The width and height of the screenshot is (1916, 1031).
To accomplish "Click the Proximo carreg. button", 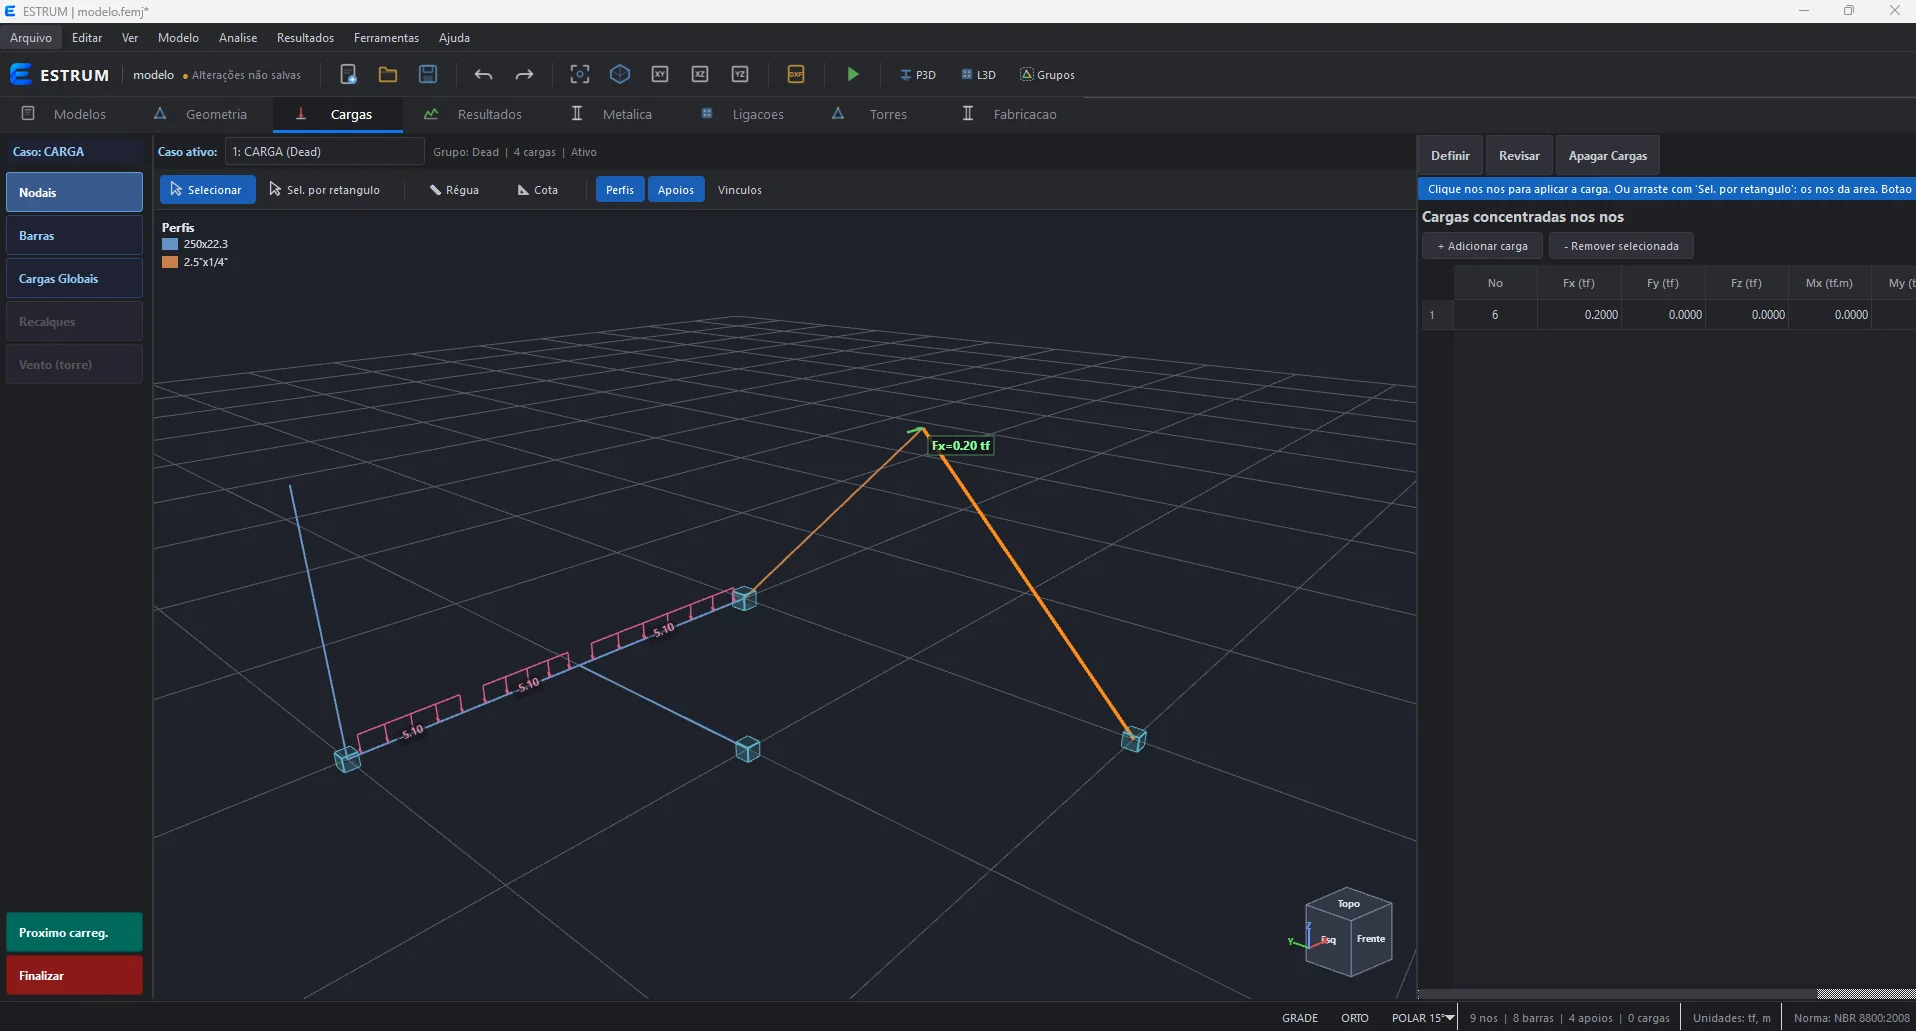I will click(74, 932).
